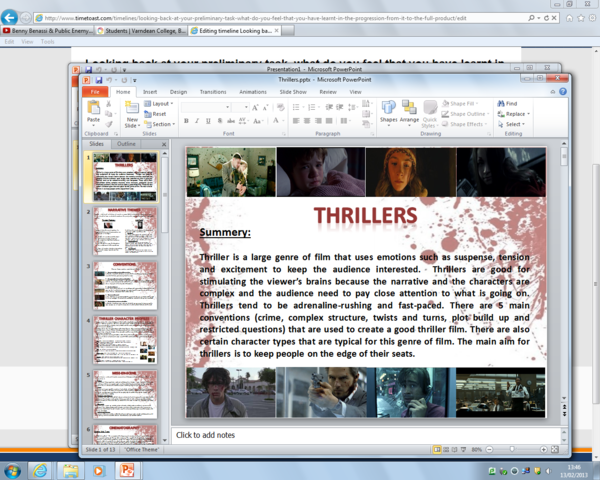Select slide 3 Conventions thumbnail
This screenshot has width=600, height=480.
[125, 285]
